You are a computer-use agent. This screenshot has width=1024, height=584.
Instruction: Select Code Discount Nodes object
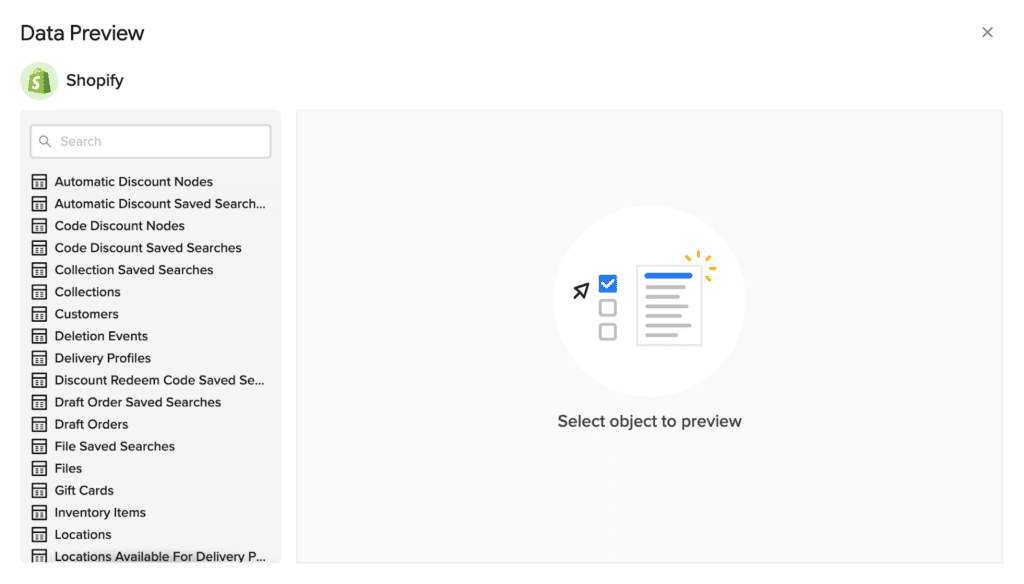pos(119,226)
